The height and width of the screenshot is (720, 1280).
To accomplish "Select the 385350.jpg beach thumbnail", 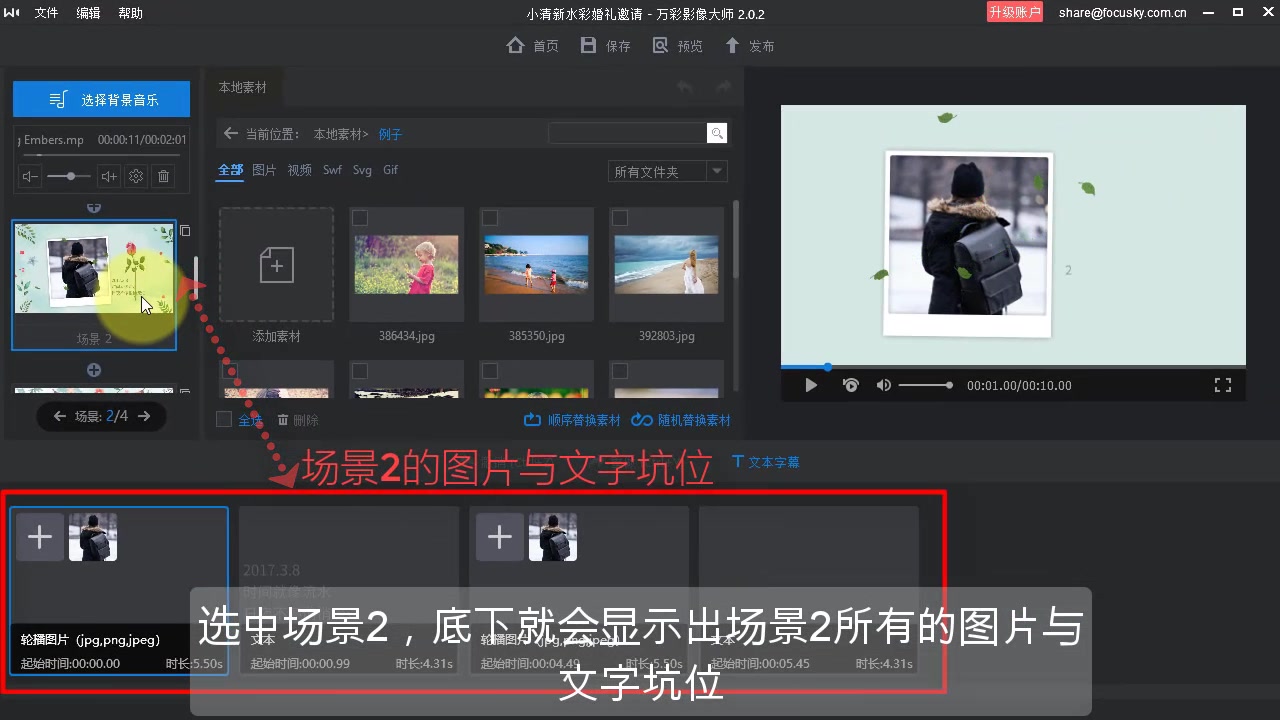I will [x=536, y=264].
